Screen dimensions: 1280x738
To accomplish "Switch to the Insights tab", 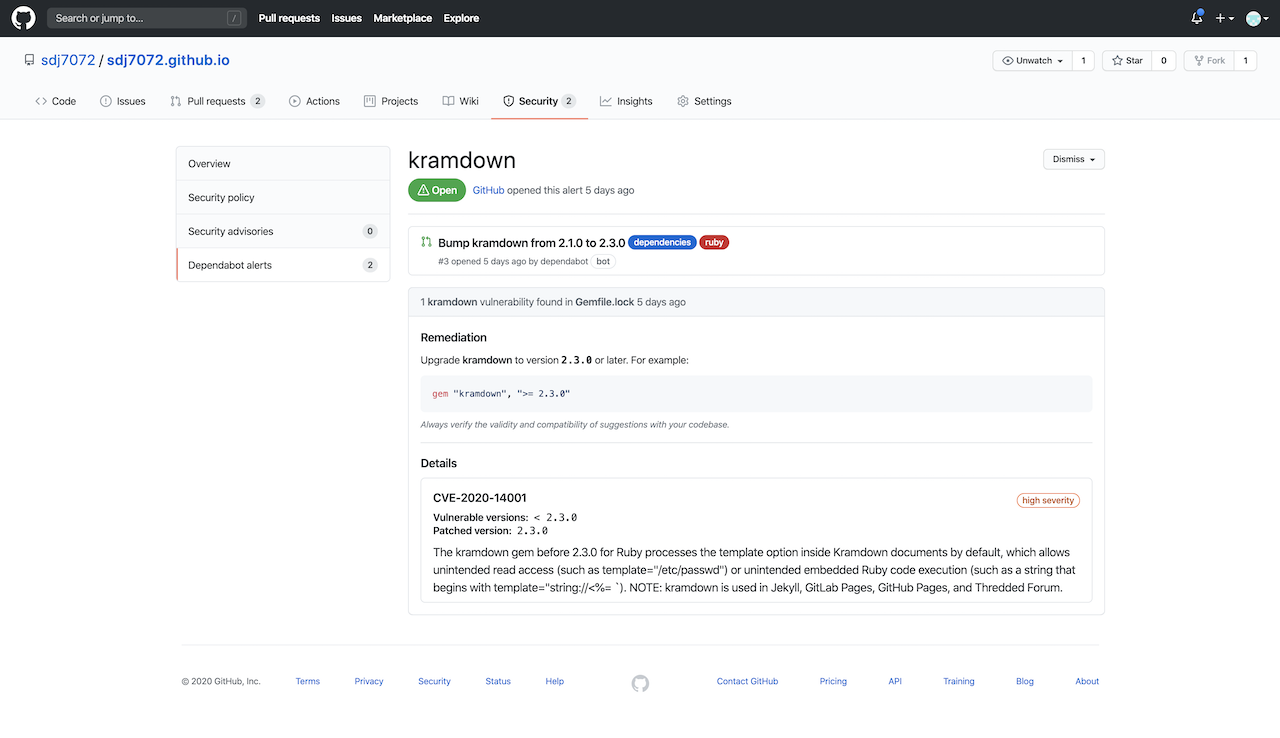I will [x=626, y=101].
